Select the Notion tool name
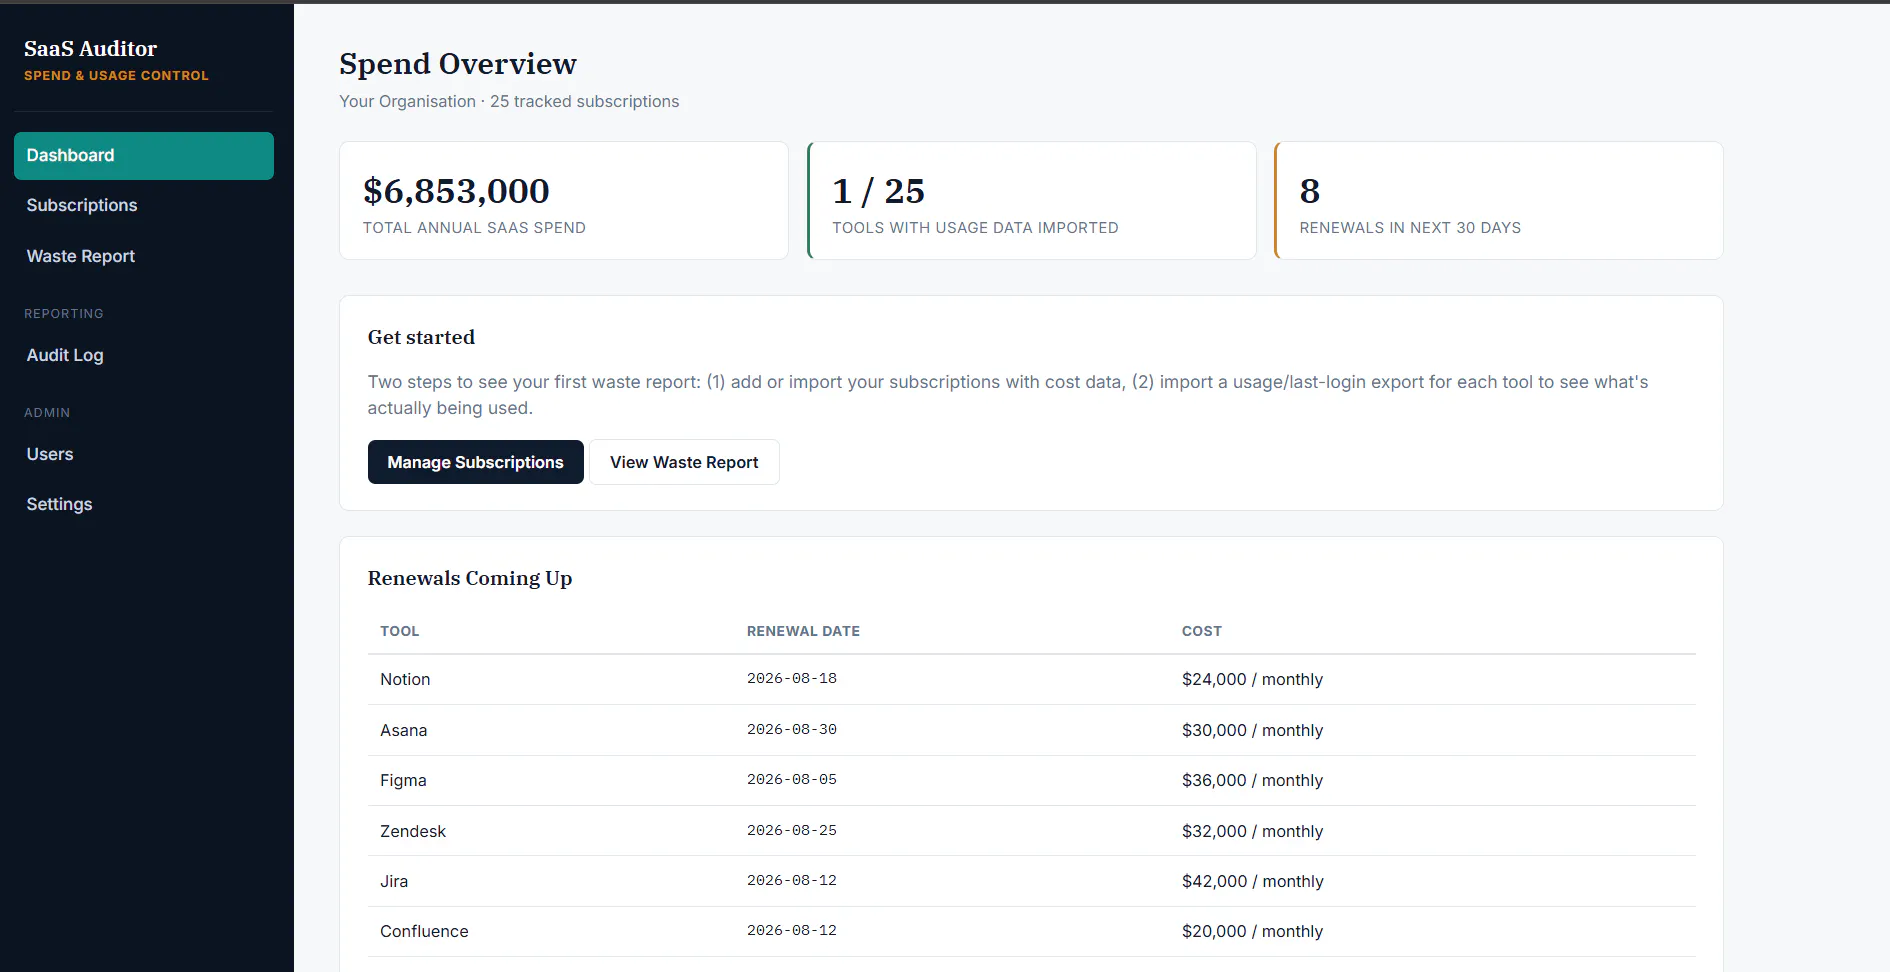 pos(405,679)
